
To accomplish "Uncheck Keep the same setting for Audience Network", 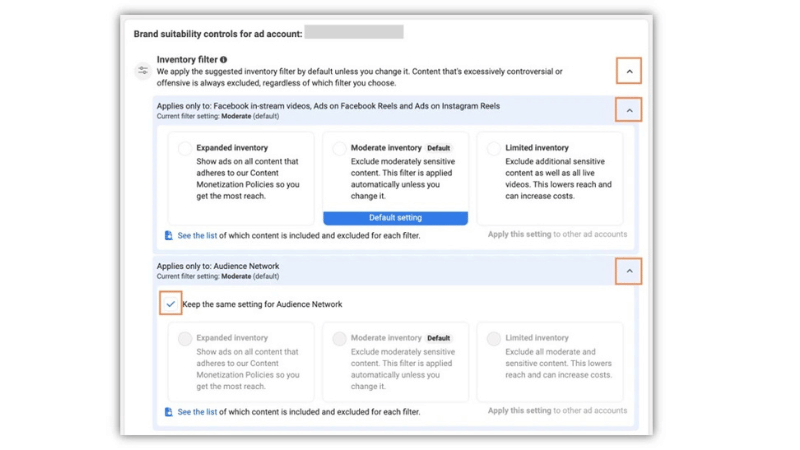I will point(171,304).
